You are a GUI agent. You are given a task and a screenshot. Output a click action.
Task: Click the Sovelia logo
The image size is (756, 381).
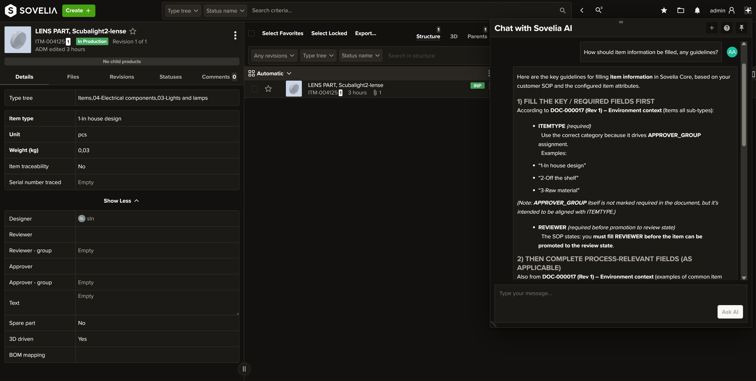click(31, 10)
